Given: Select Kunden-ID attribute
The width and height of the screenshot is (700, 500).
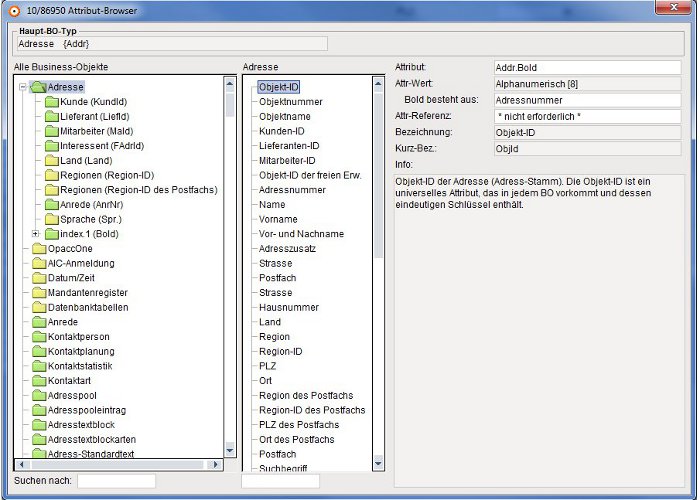Looking at the screenshot, I should coord(282,131).
